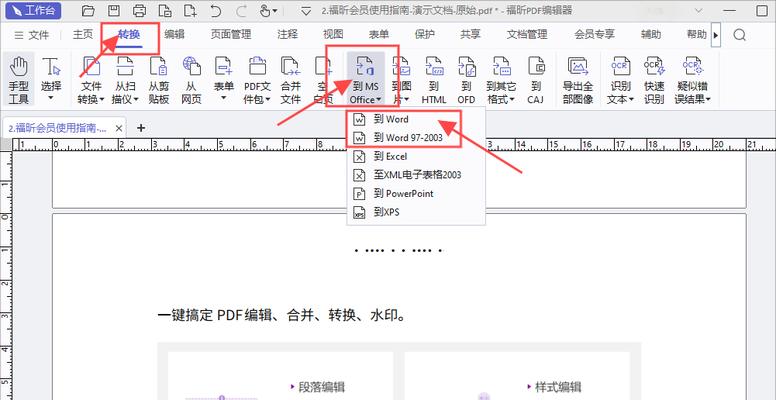The image size is (776, 400).
Task: Switch to the 共享 tab
Action: 470,34
